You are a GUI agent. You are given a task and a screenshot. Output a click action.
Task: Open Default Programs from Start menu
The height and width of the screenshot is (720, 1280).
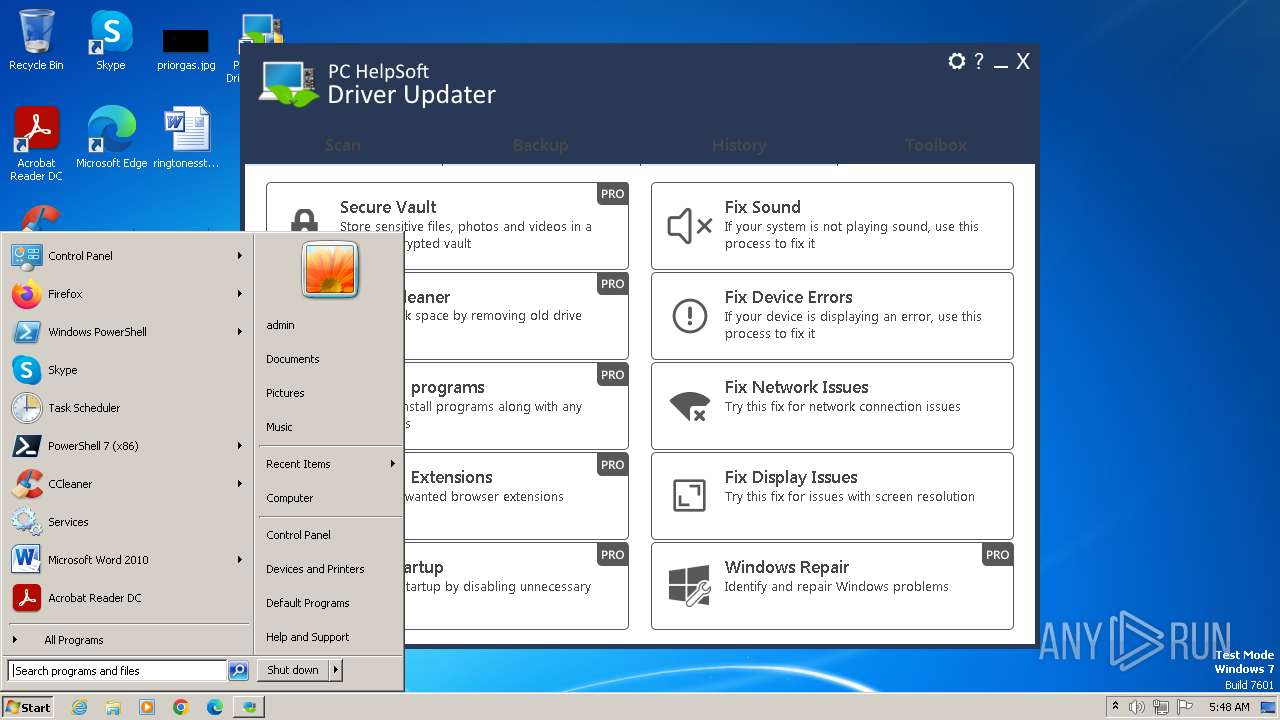coord(308,603)
